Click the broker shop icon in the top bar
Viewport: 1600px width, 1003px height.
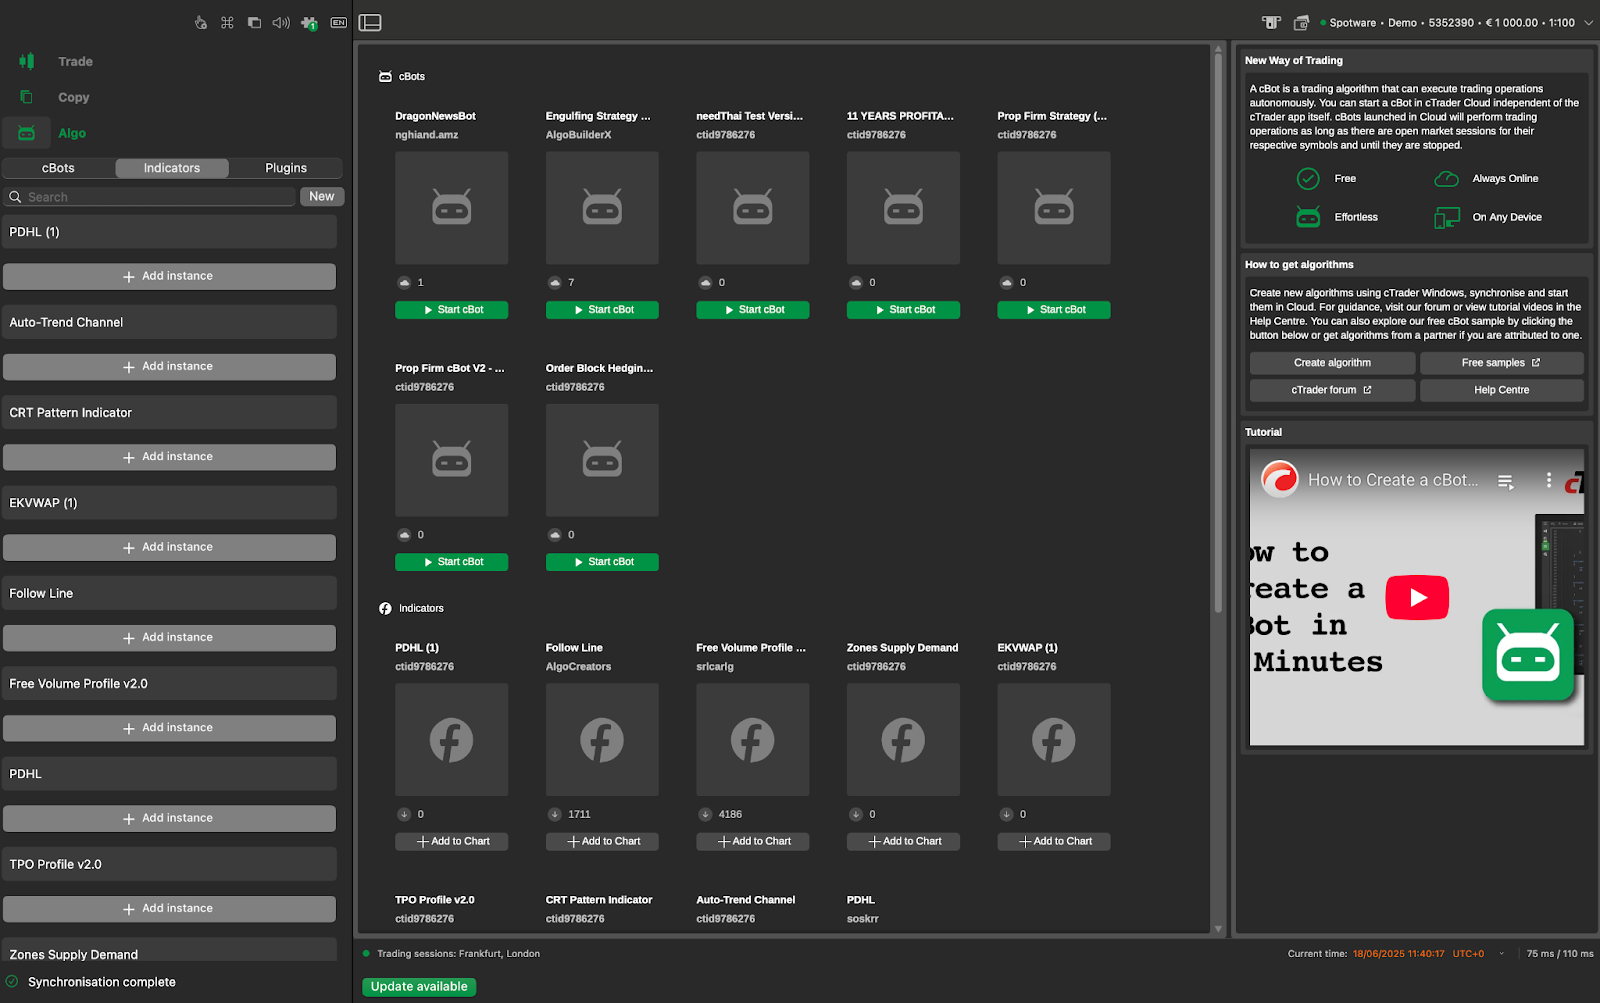click(x=1271, y=22)
